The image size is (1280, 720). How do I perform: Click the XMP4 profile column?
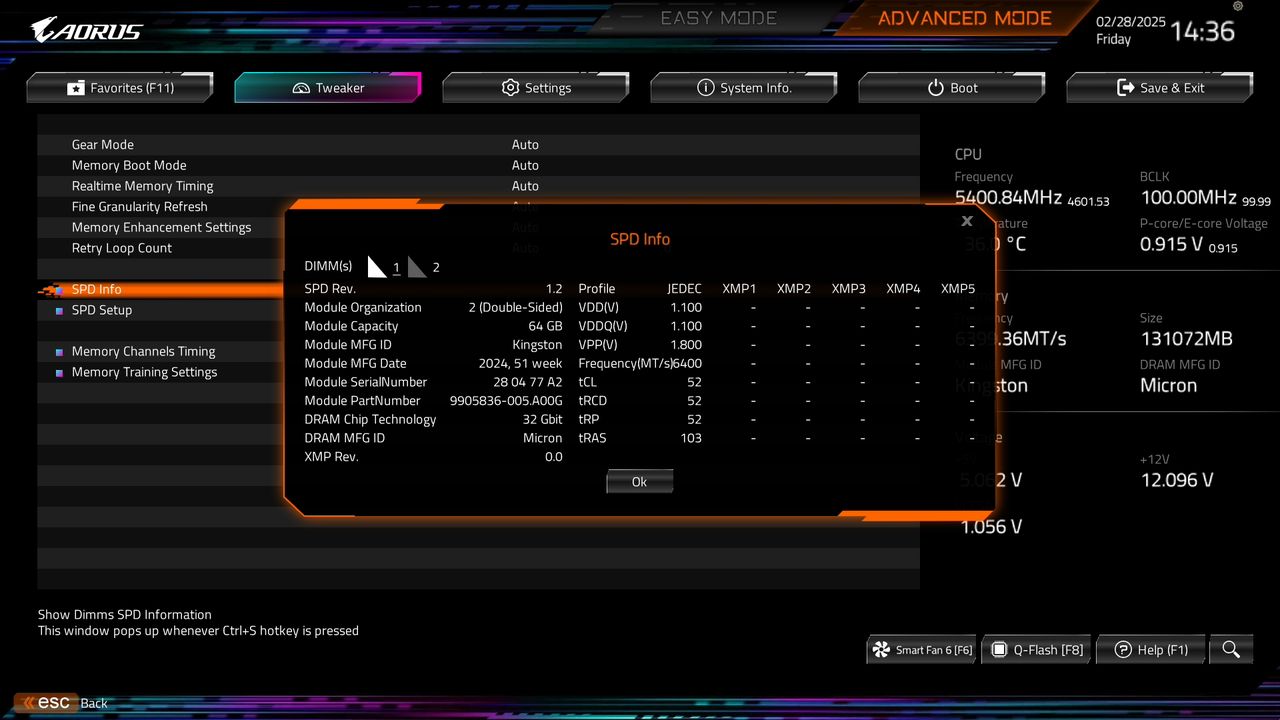(903, 288)
